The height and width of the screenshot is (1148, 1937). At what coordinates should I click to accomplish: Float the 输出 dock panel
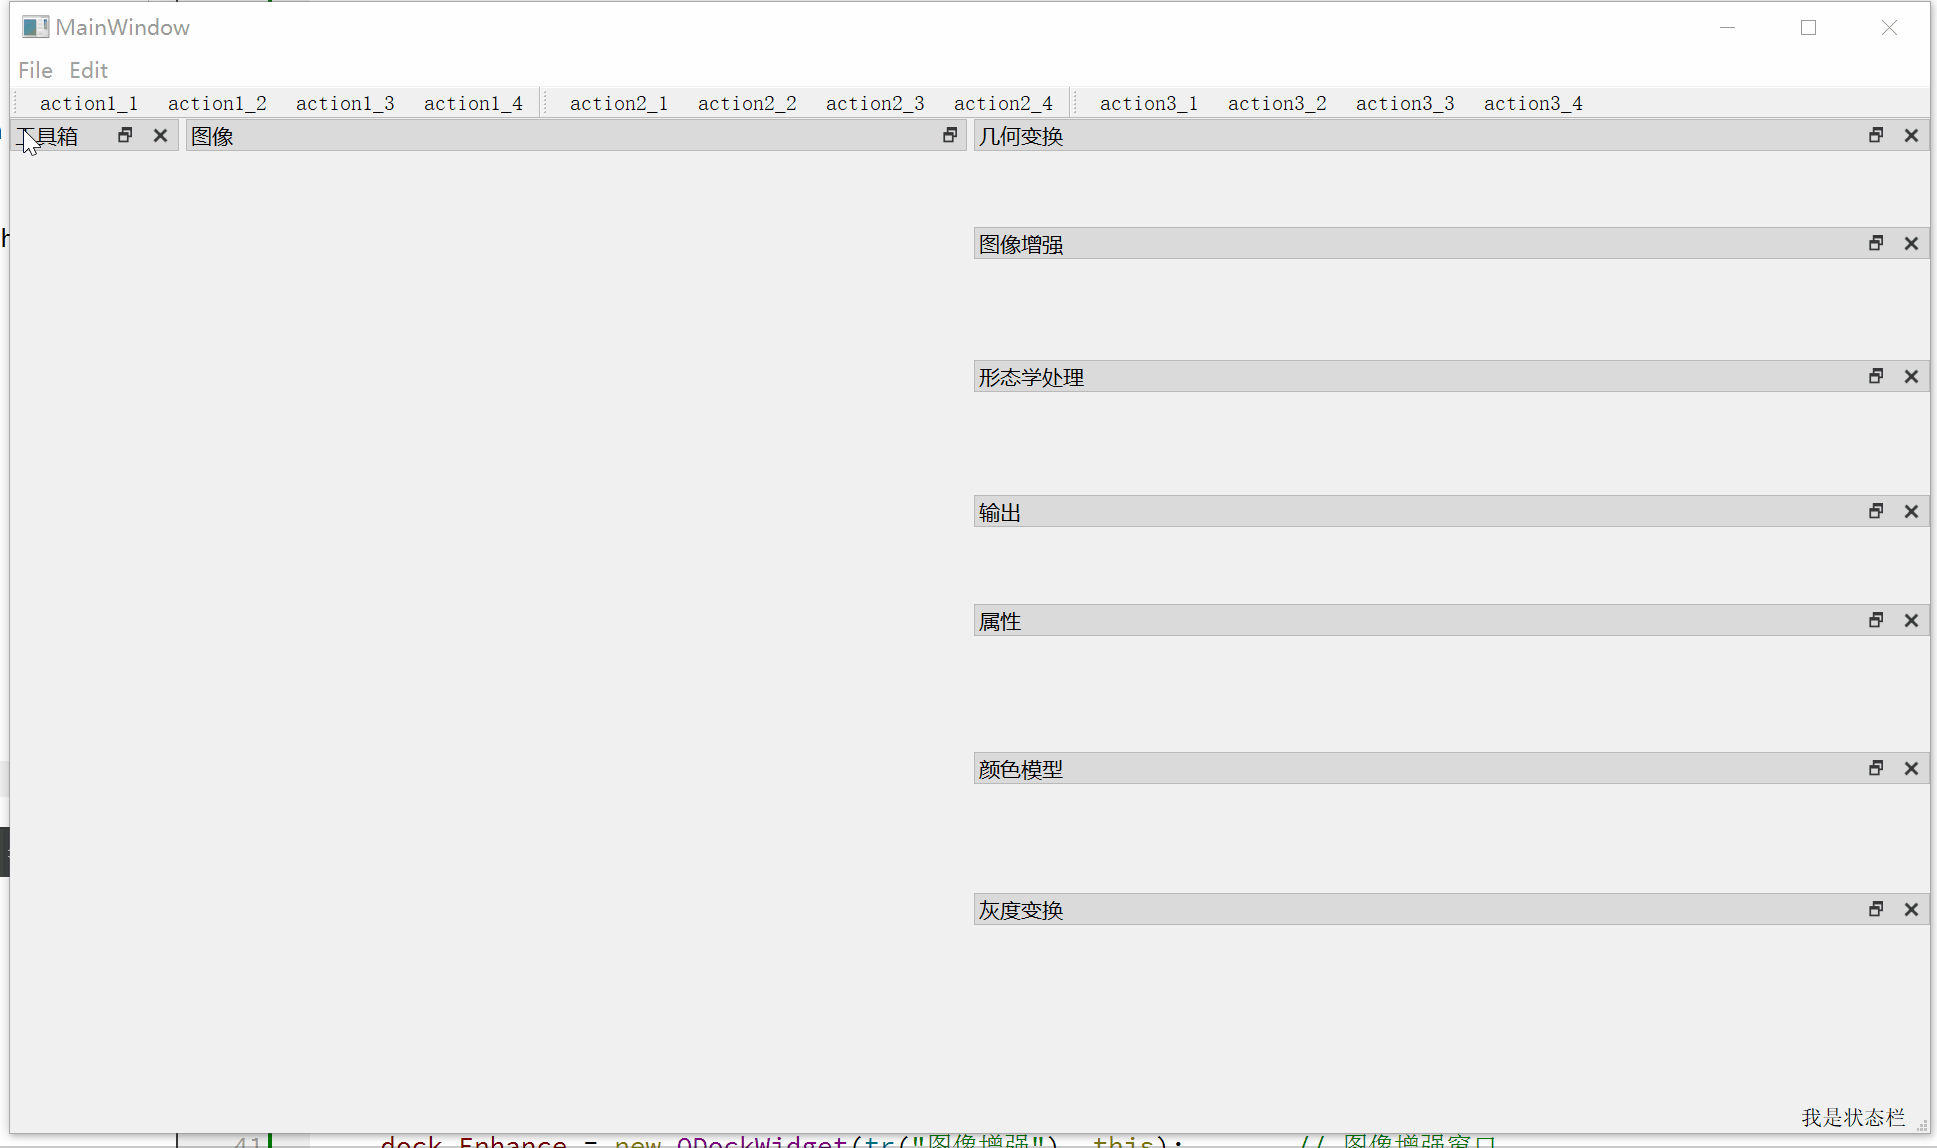click(1876, 511)
